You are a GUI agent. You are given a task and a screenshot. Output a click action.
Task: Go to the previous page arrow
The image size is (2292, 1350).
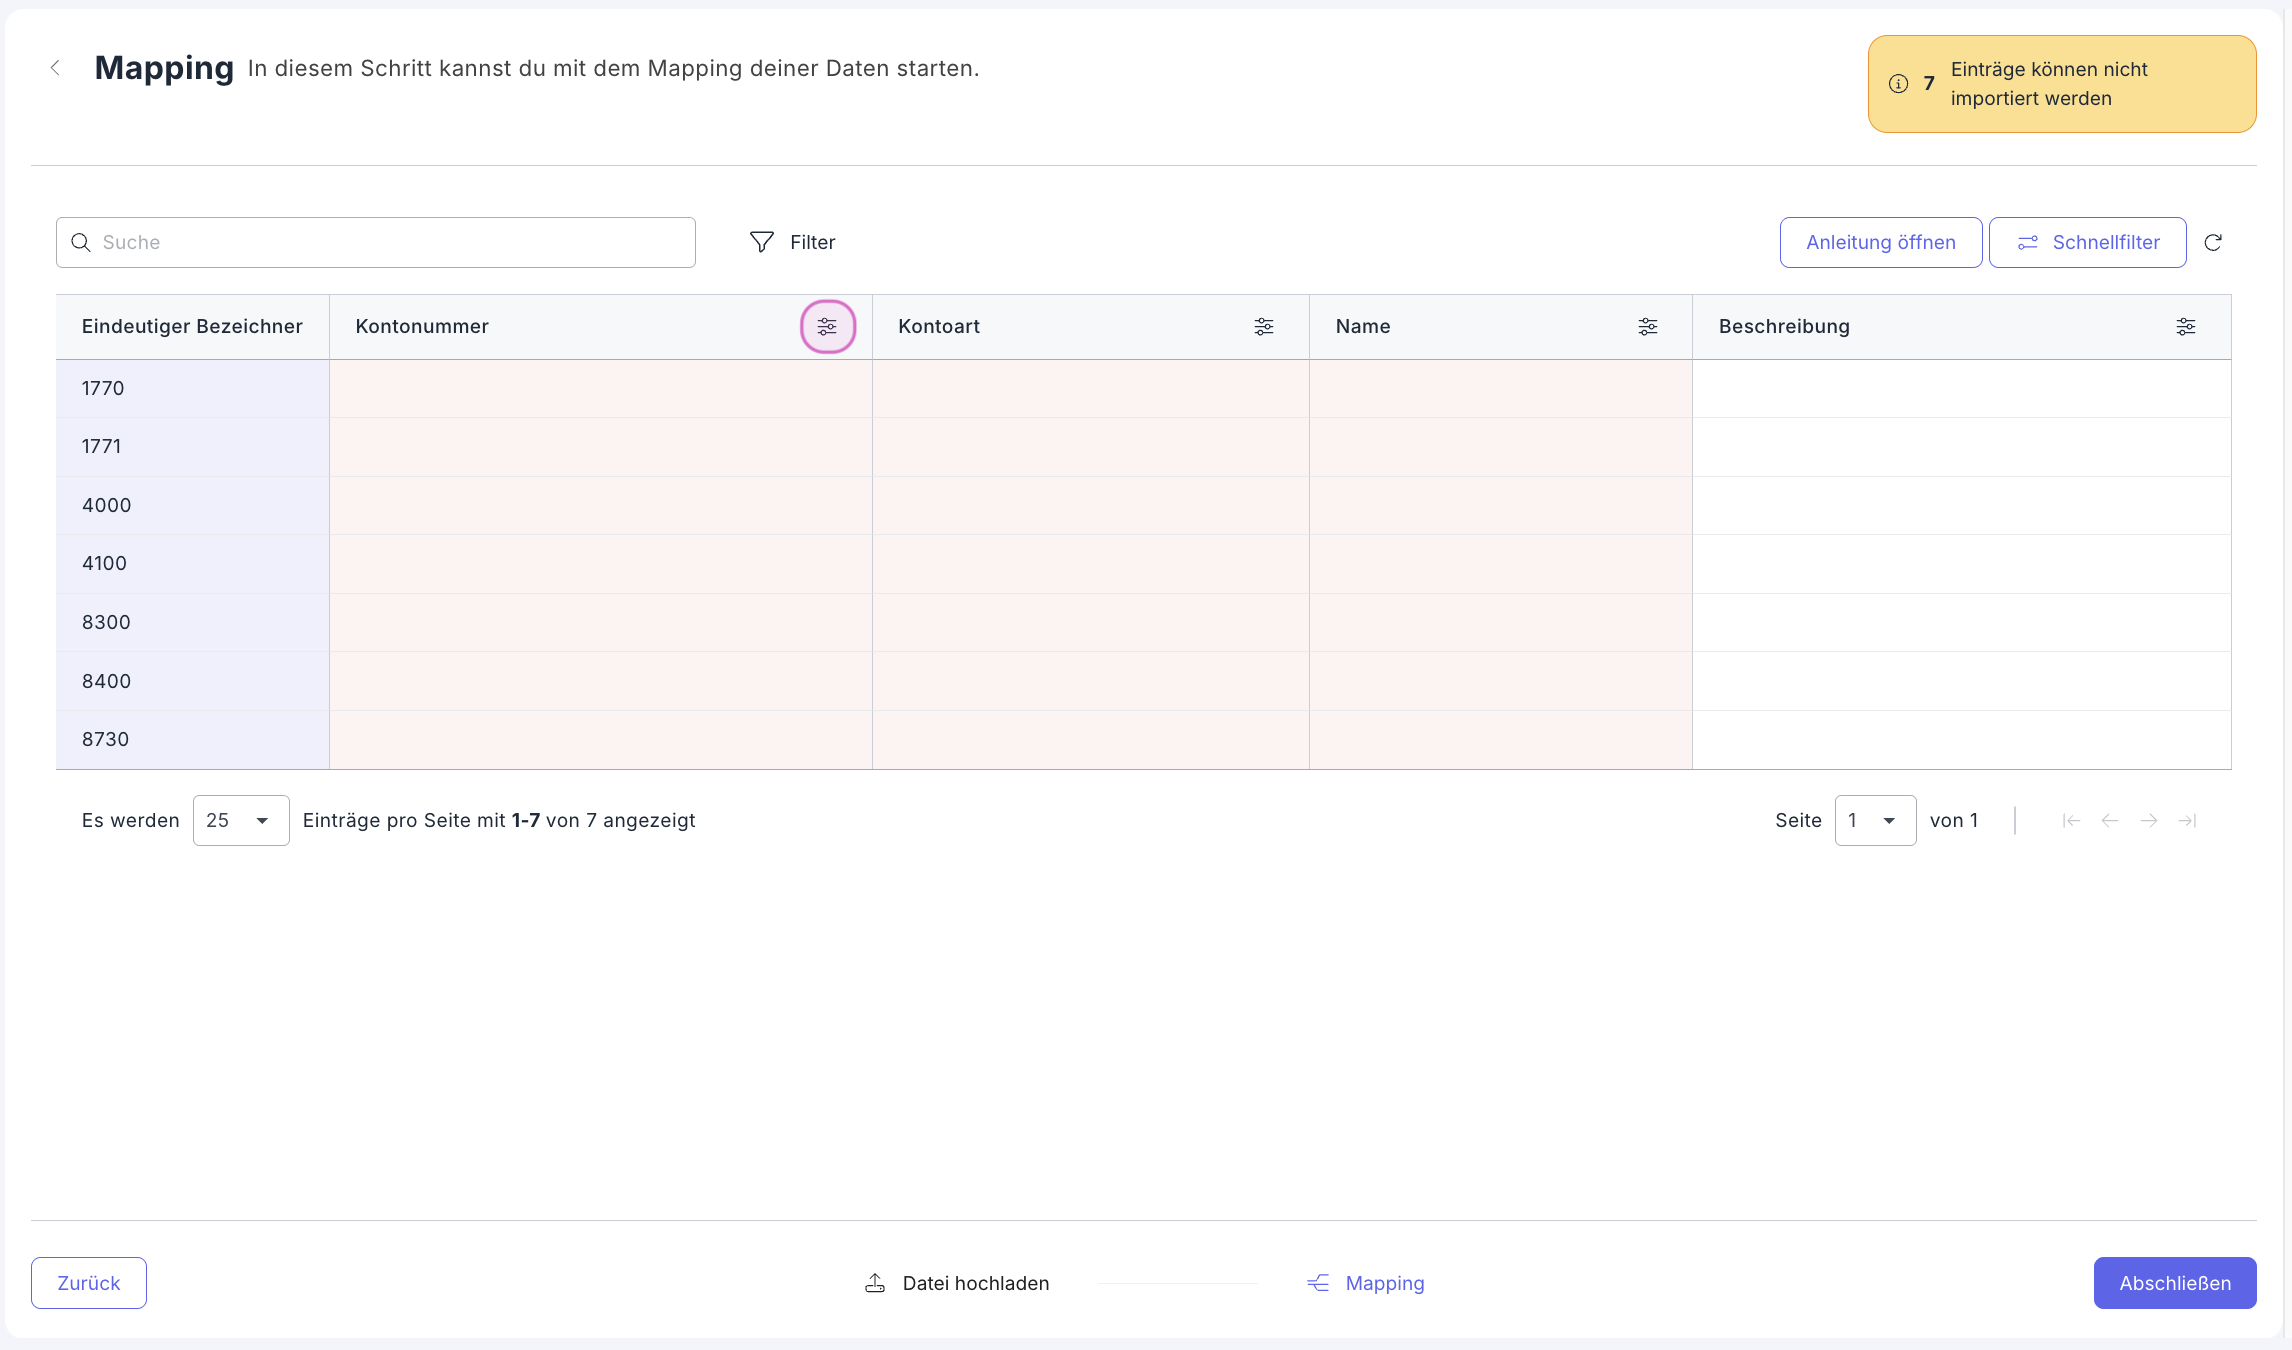point(2109,820)
